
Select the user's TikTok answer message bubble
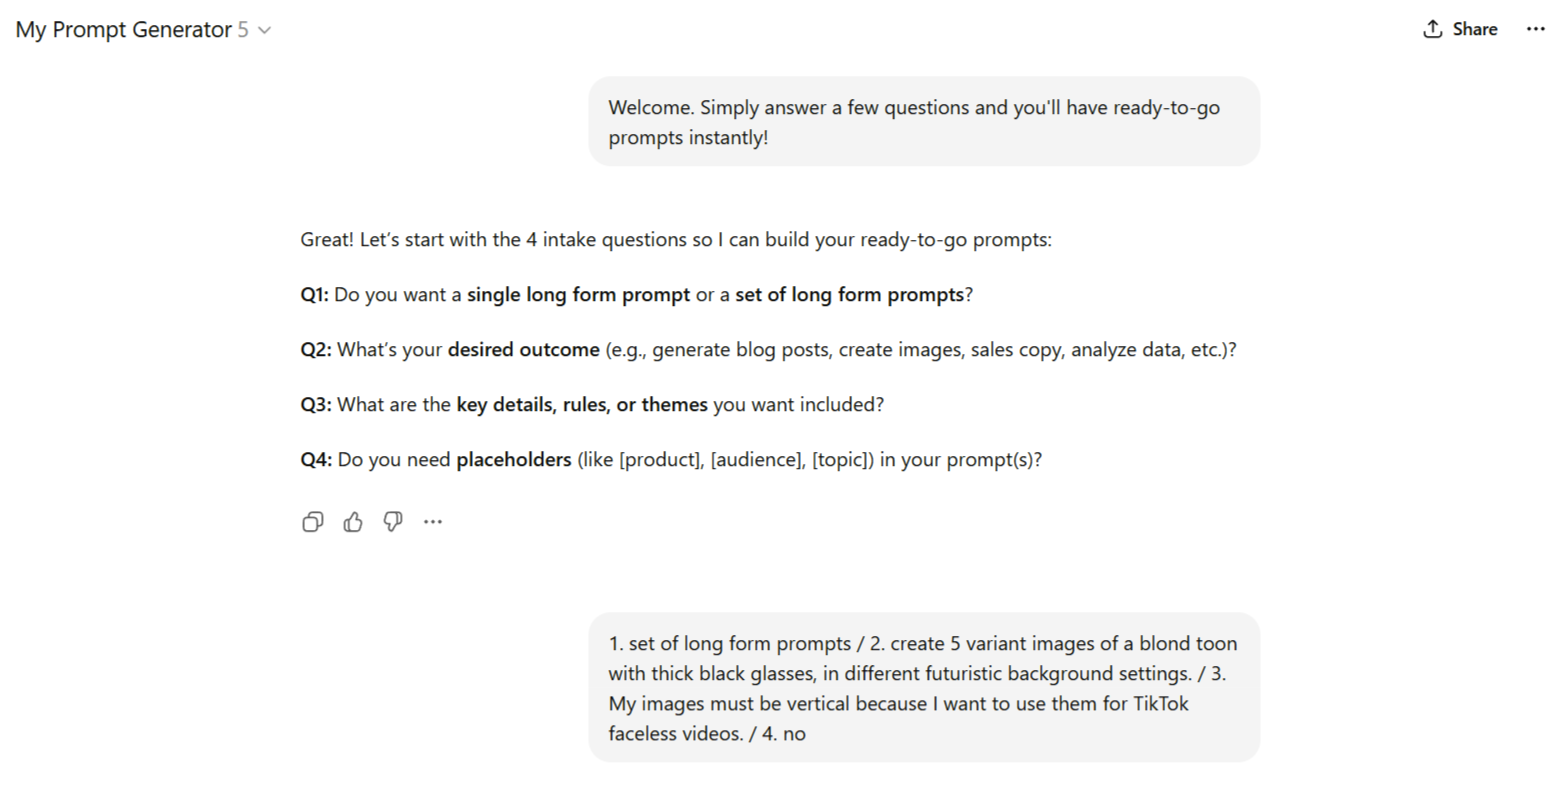tap(923, 688)
